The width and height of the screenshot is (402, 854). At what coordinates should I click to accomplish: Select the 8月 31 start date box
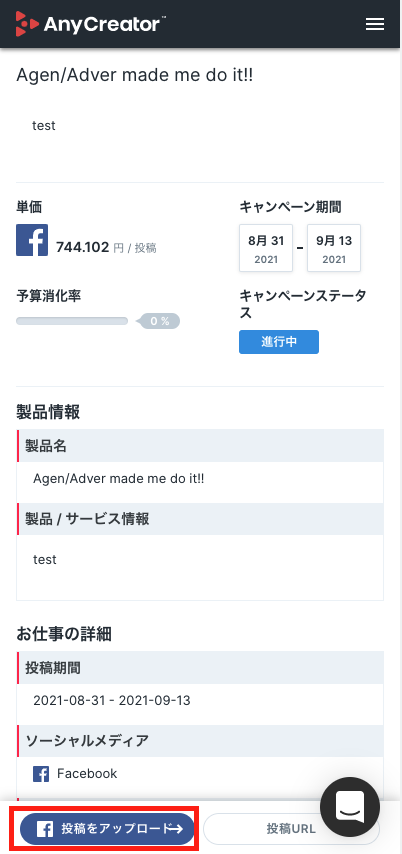tap(266, 248)
